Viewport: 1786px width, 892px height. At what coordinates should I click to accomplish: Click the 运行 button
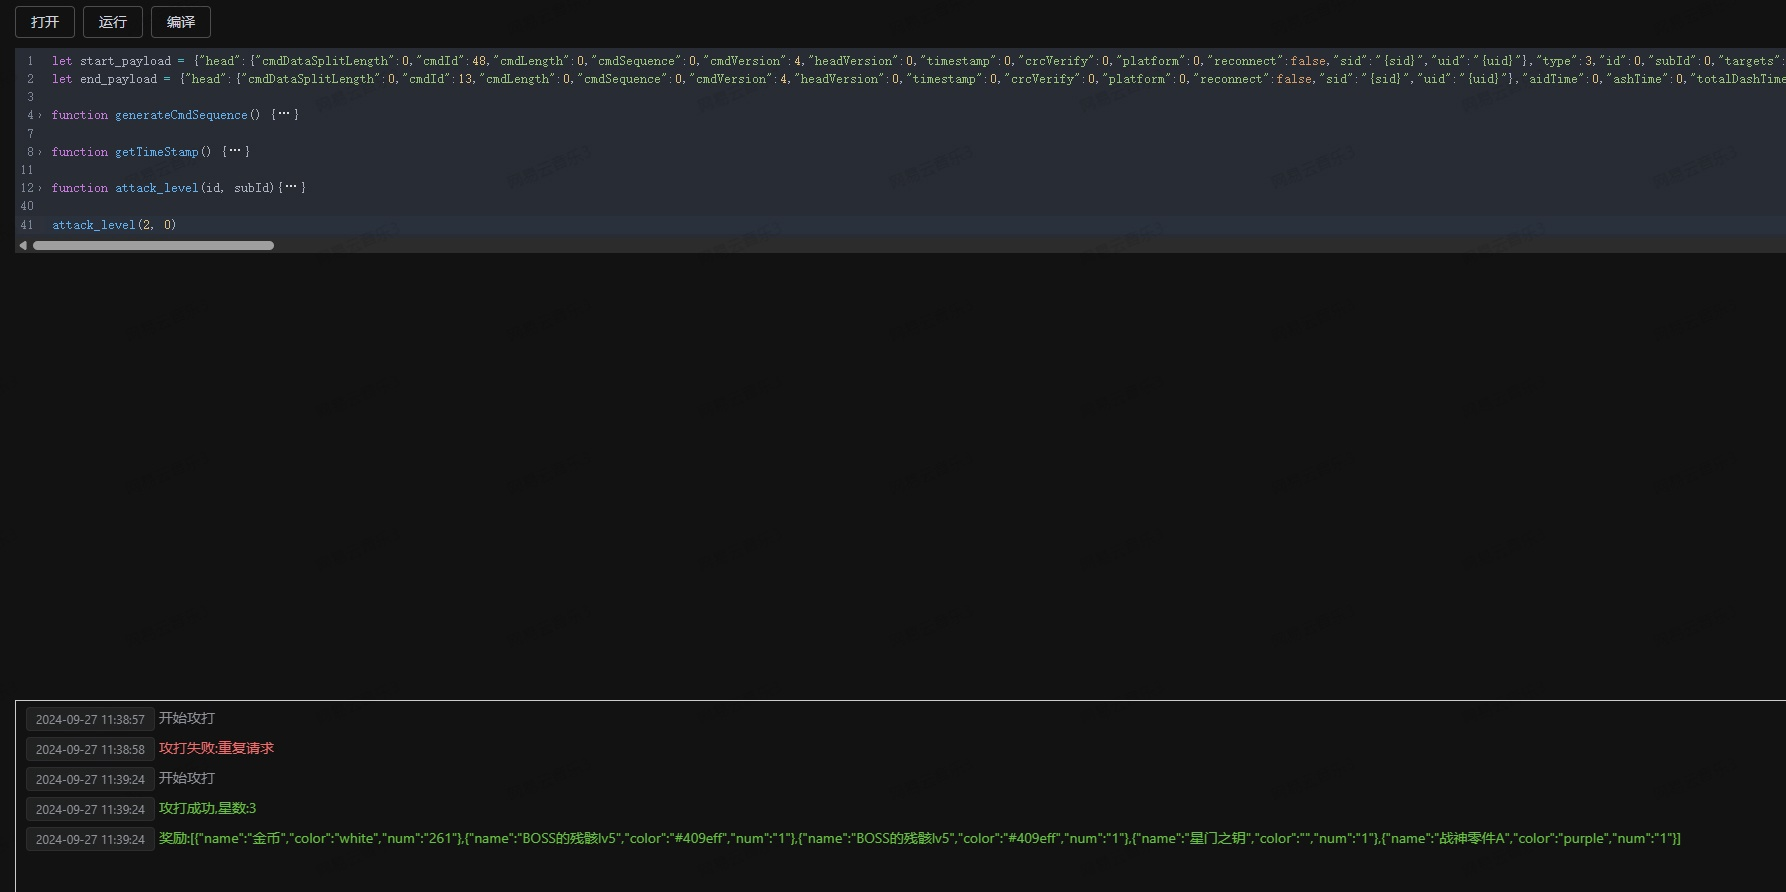point(113,22)
